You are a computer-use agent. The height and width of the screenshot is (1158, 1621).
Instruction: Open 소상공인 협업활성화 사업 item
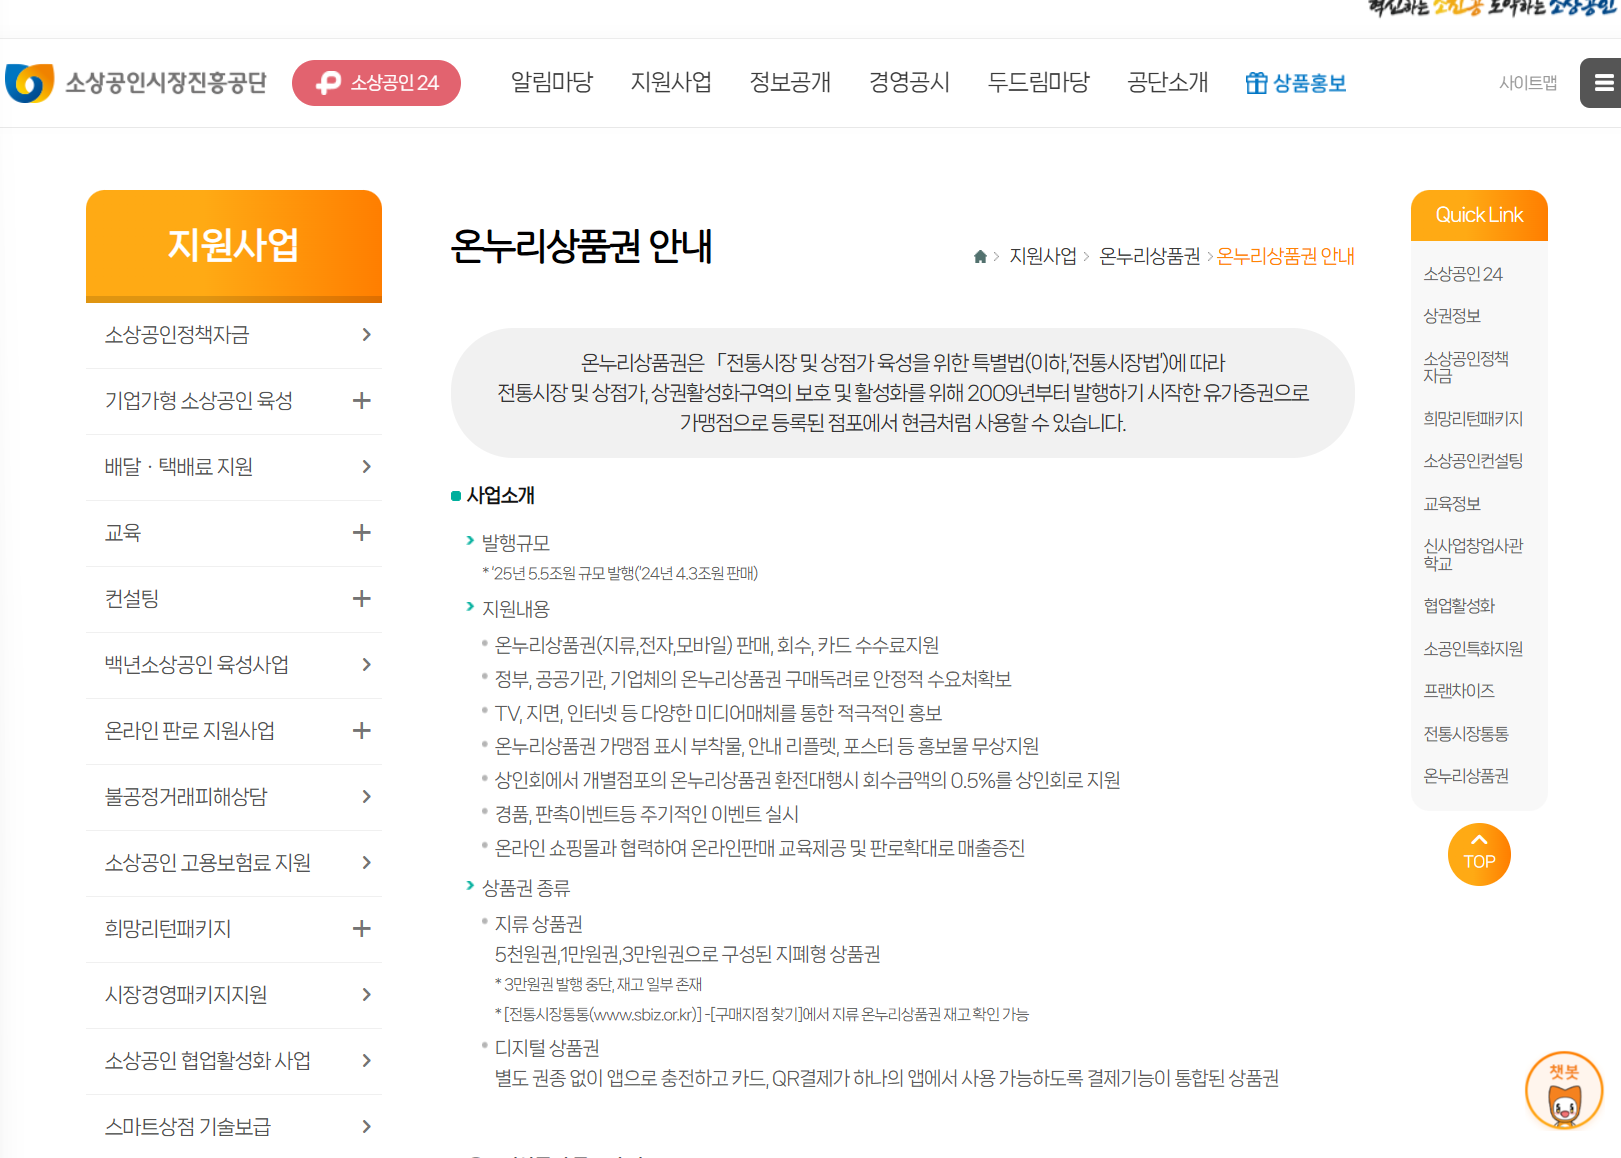[234, 1061]
